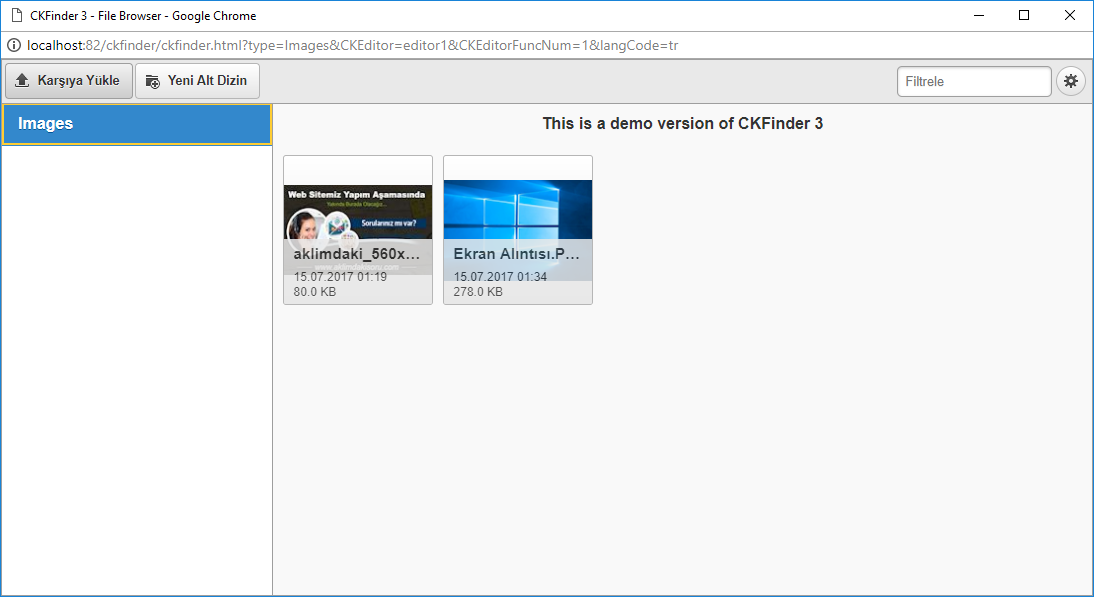Click the Karşıya Yükle upload button

[68, 81]
